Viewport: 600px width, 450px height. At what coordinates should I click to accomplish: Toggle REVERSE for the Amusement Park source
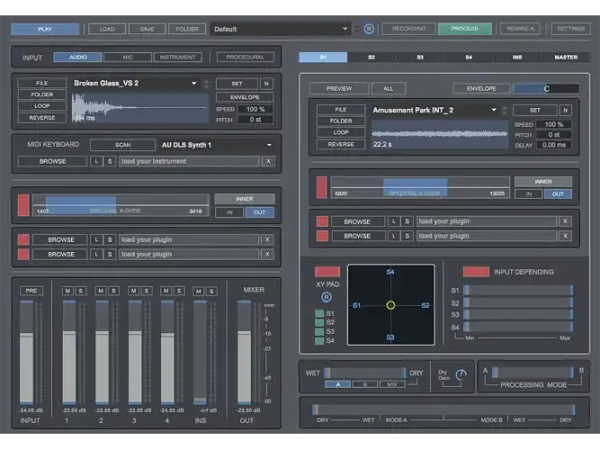[341, 144]
